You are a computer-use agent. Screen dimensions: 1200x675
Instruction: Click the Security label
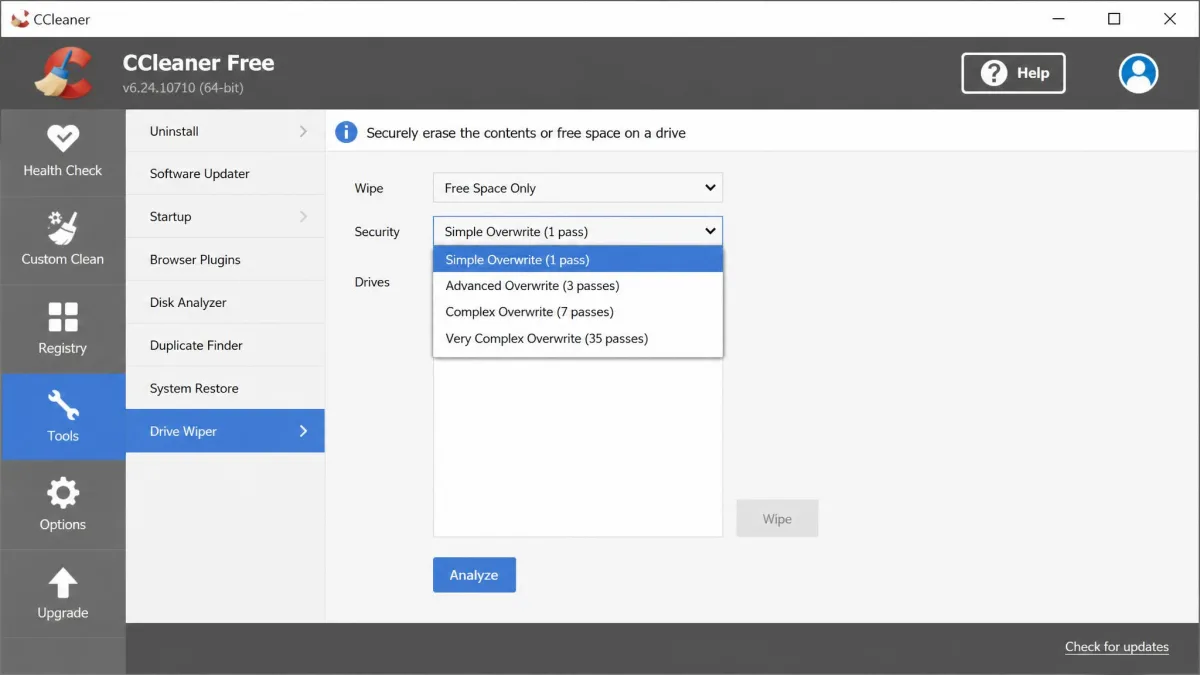(x=377, y=232)
